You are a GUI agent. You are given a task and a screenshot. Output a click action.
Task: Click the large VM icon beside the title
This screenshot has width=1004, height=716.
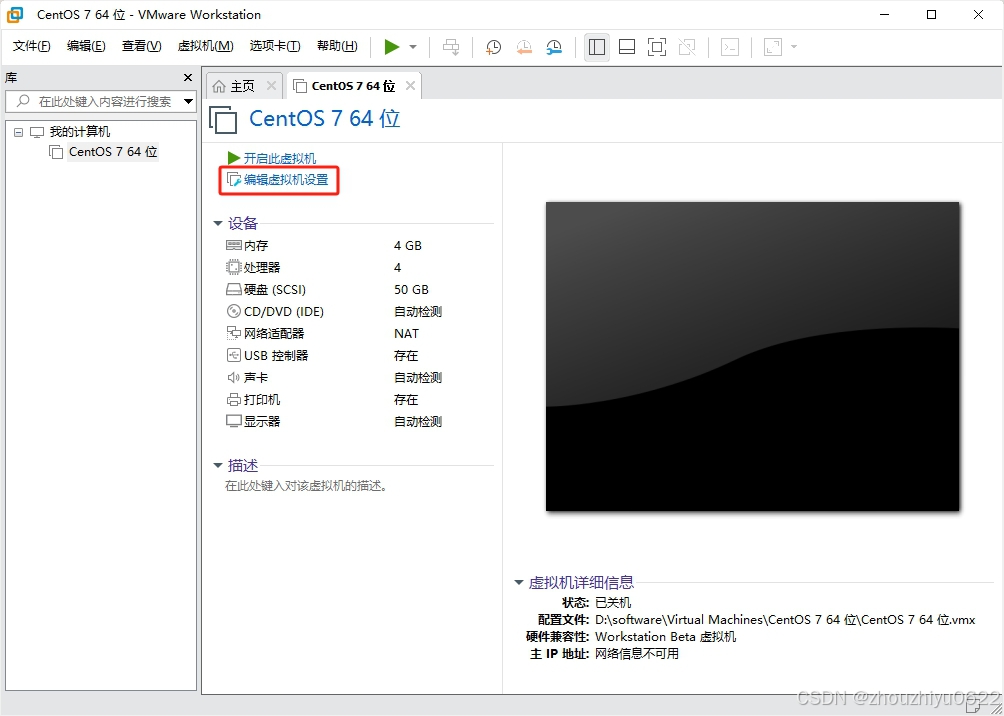pyautogui.click(x=223, y=120)
